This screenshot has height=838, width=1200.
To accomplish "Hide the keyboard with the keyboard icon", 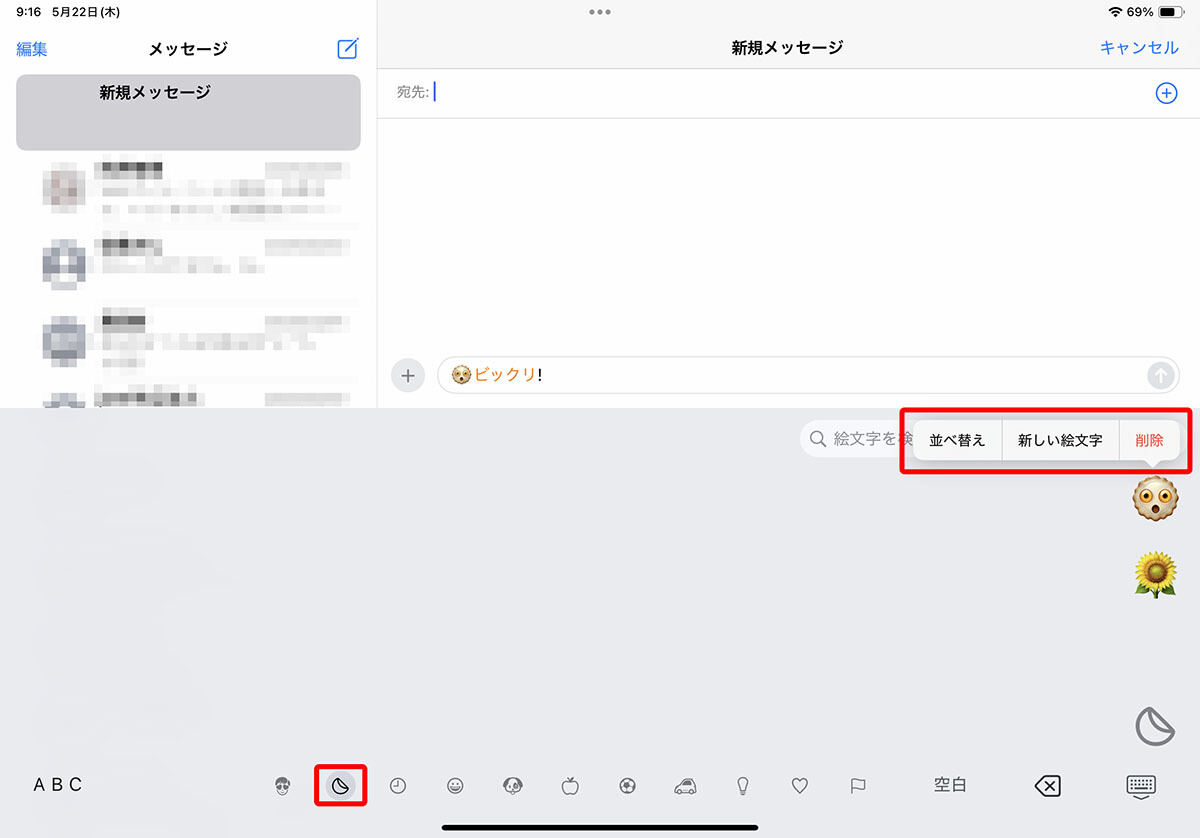I will click(1142, 787).
